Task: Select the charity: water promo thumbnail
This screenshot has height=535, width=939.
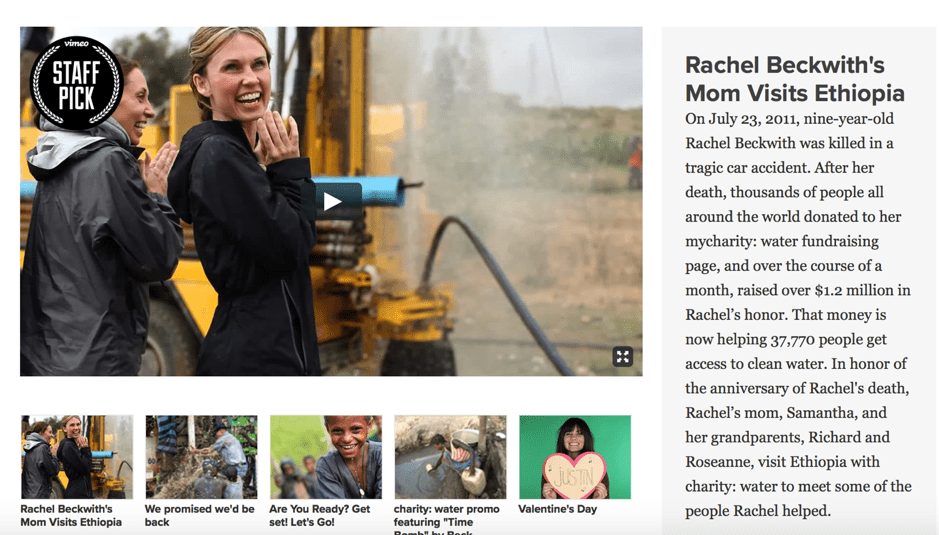Action: pyautogui.click(x=450, y=457)
